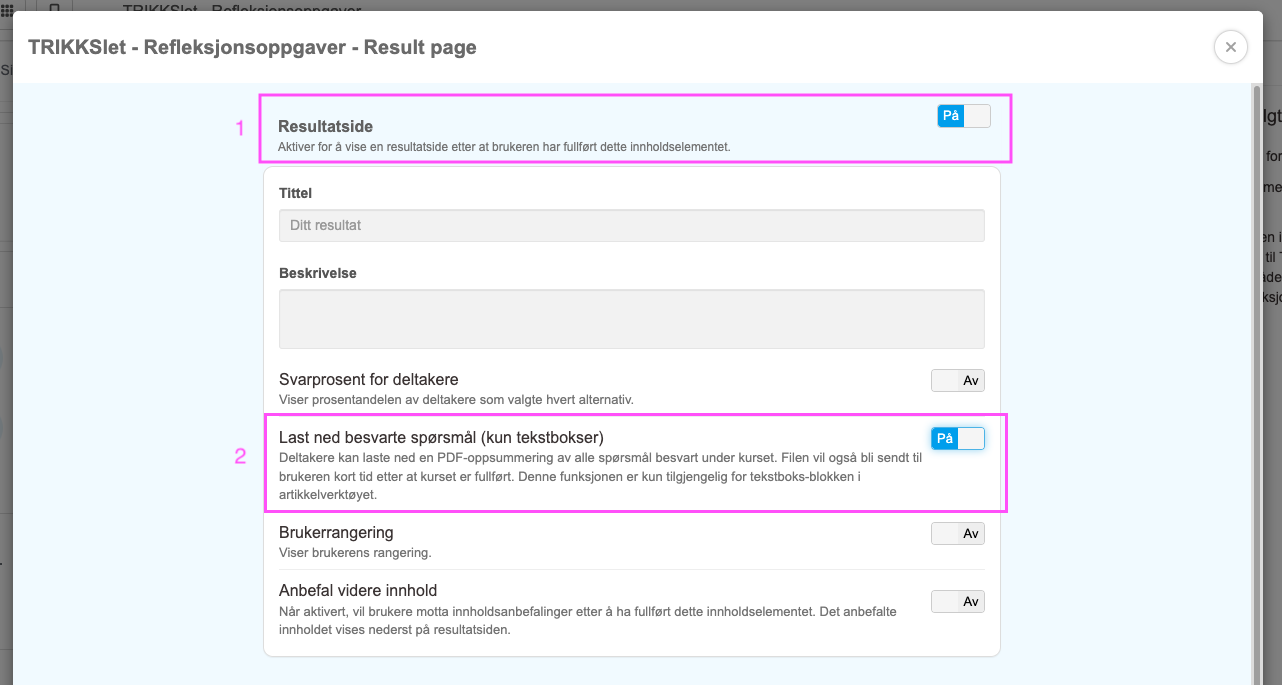Click the dialog title 'TRIKKSlet - Refleksjonsoppgaver - Result page'
Image resolution: width=1282 pixels, height=685 pixels.
(x=252, y=47)
